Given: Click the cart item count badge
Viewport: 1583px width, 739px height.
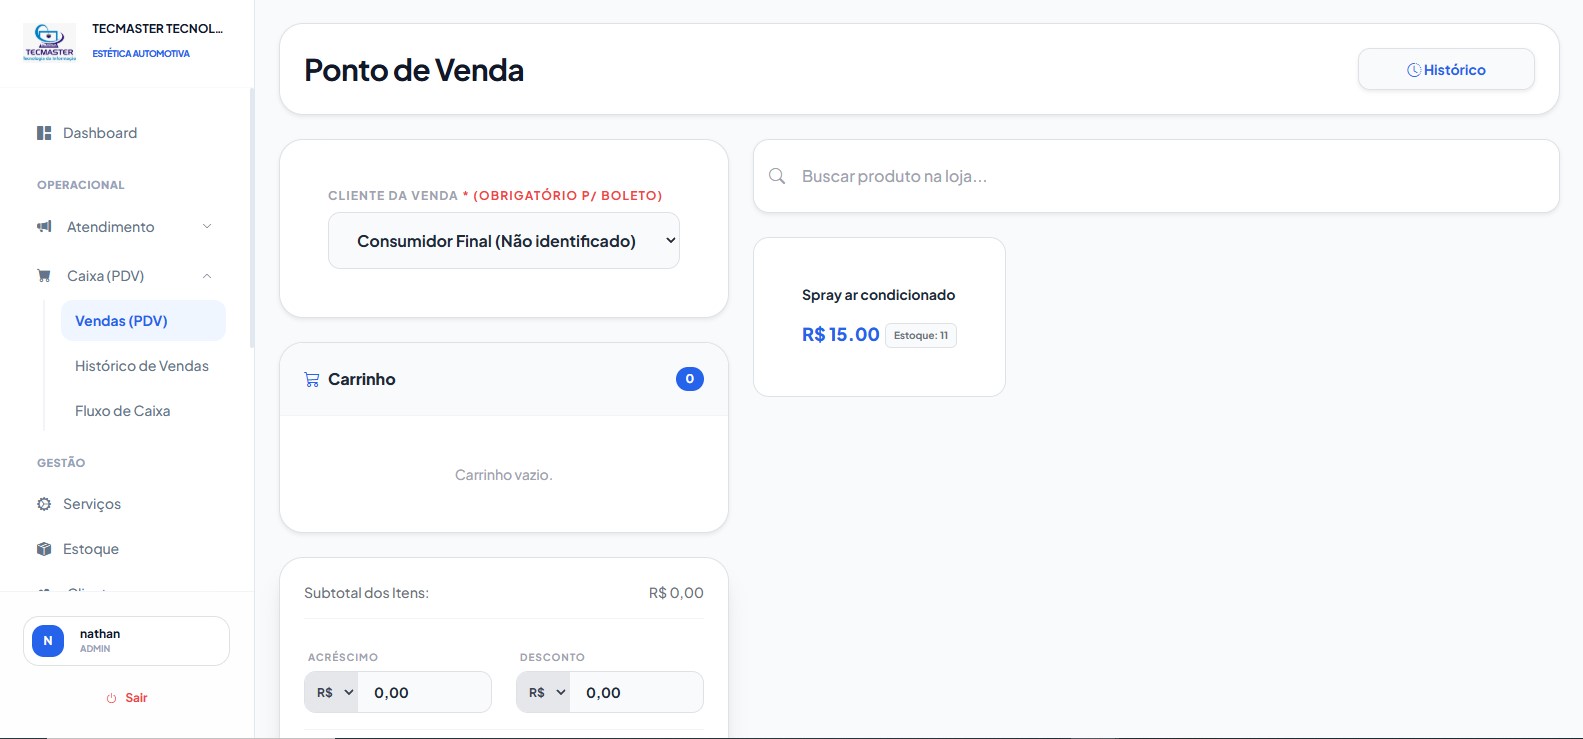Looking at the screenshot, I should [x=690, y=379].
